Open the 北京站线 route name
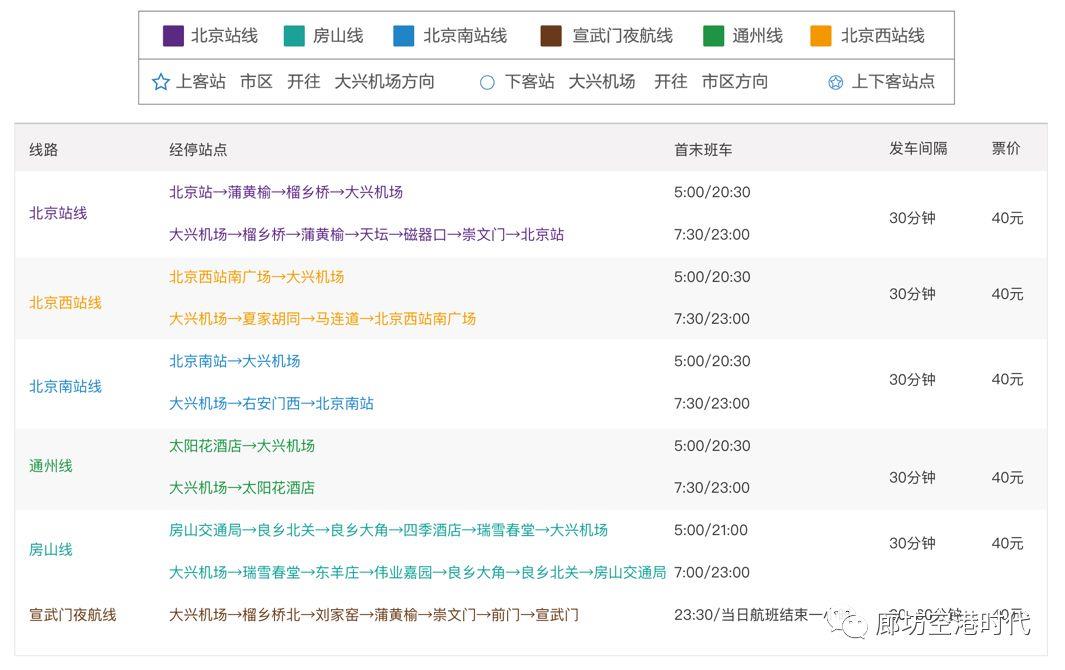This screenshot has width=1065, height=670. point(58,213)
